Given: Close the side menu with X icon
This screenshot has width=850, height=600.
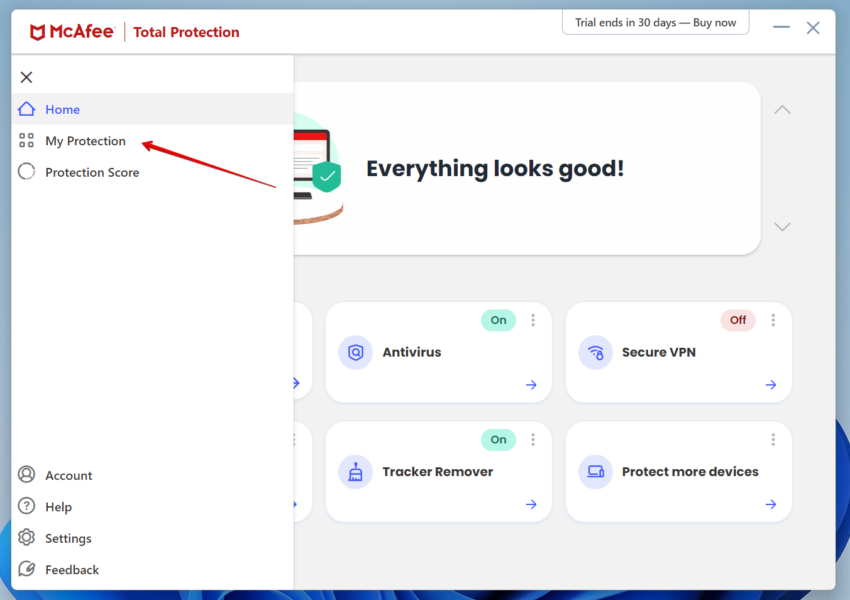Looking at the screenshot, I should tap(26, 77).
